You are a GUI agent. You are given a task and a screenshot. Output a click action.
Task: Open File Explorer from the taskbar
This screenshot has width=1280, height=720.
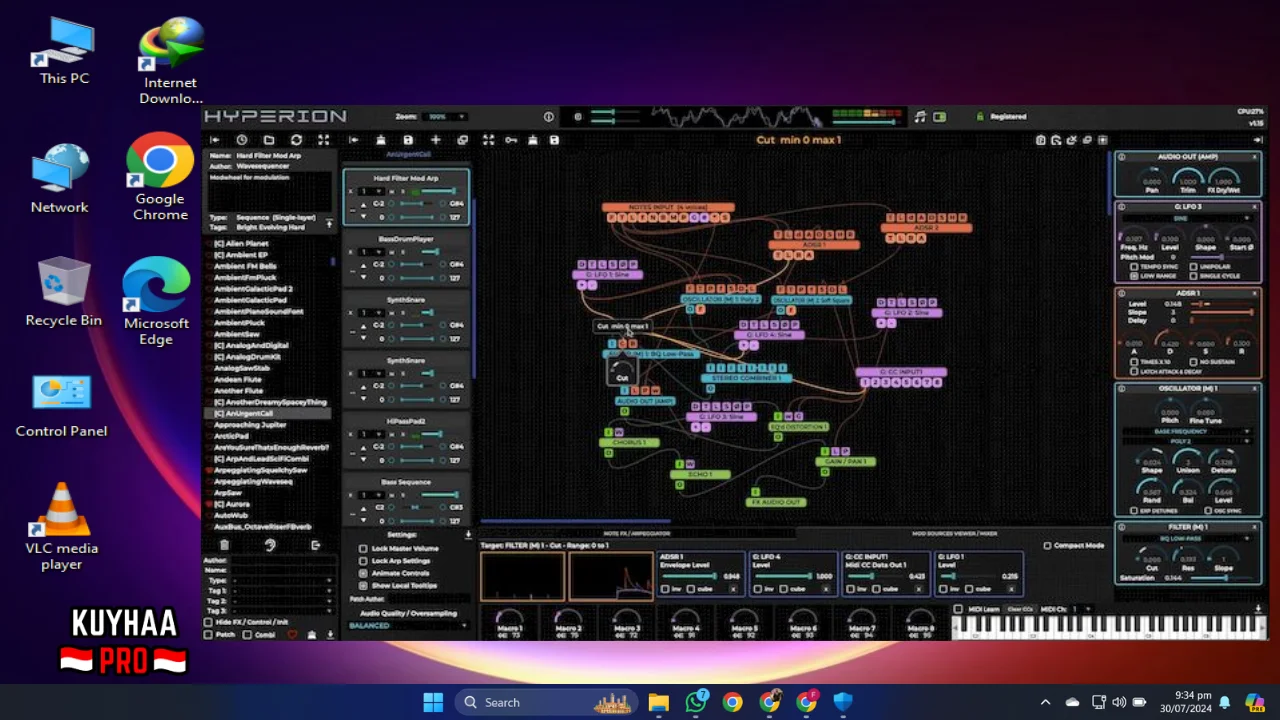coord(658,702)
